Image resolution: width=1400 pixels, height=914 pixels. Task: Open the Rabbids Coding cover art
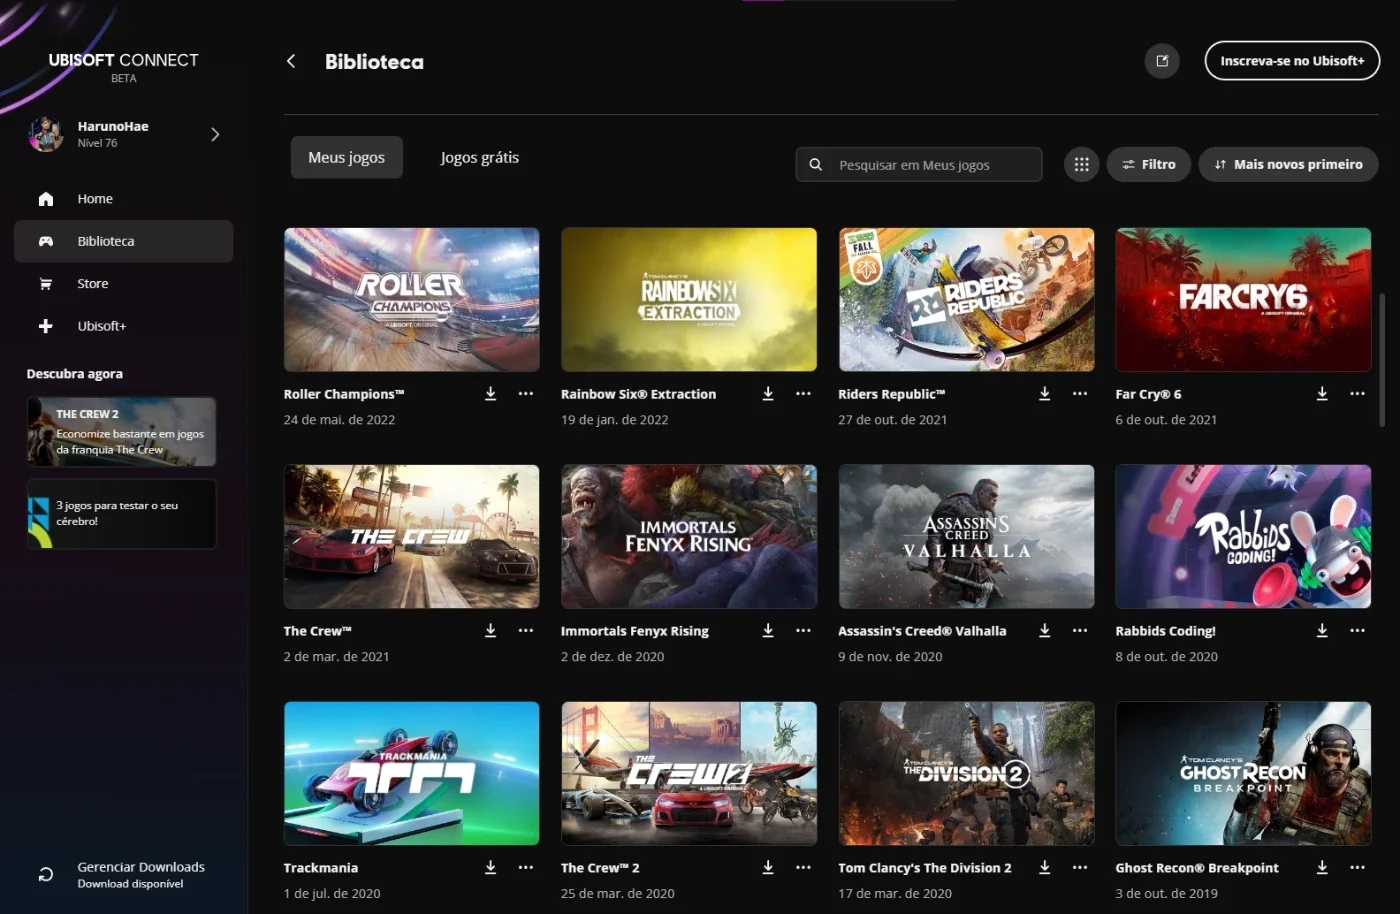1243,537
